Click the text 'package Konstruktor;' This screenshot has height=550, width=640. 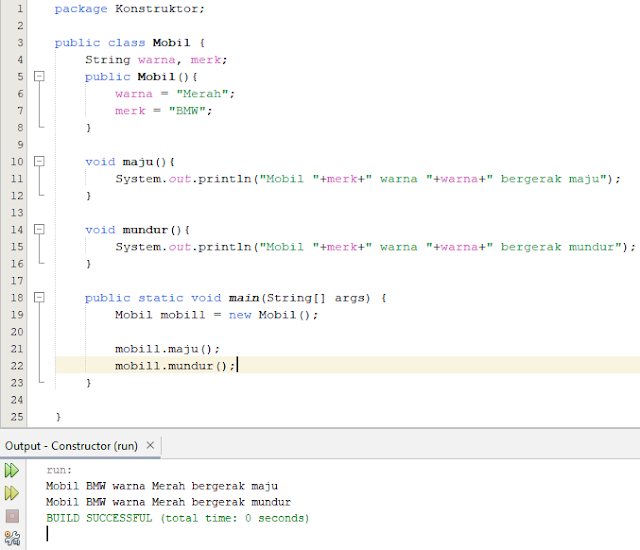click(129, 9)
